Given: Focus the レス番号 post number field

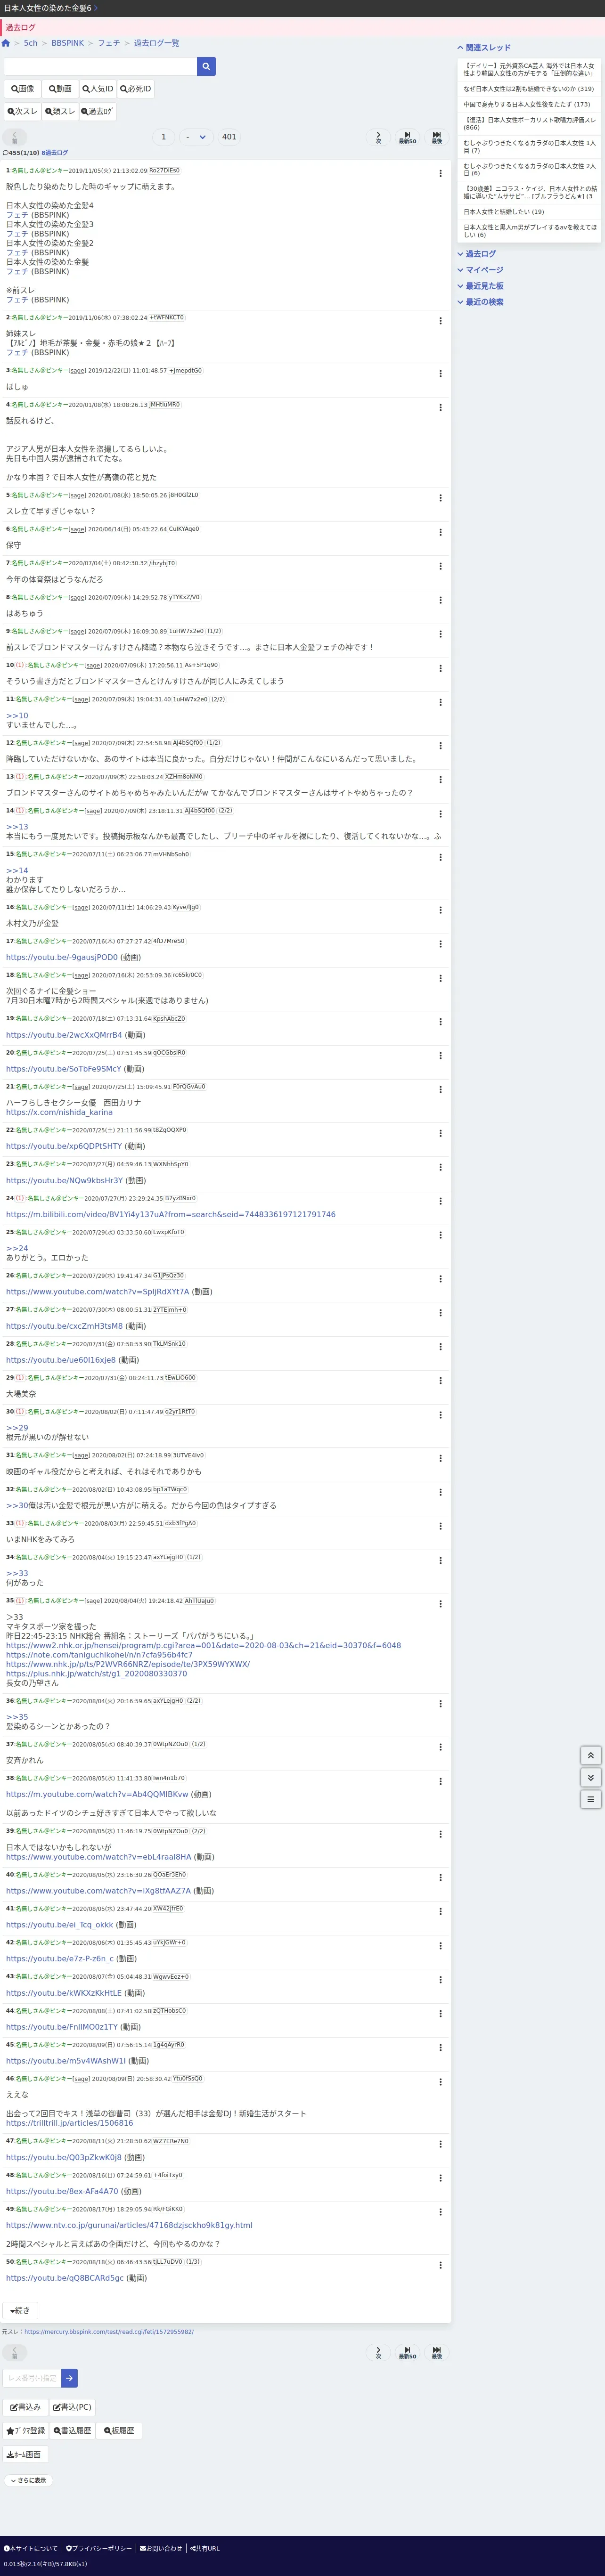Looking at the screenshot, I should pyautogui.click(x=32, y=2378).
